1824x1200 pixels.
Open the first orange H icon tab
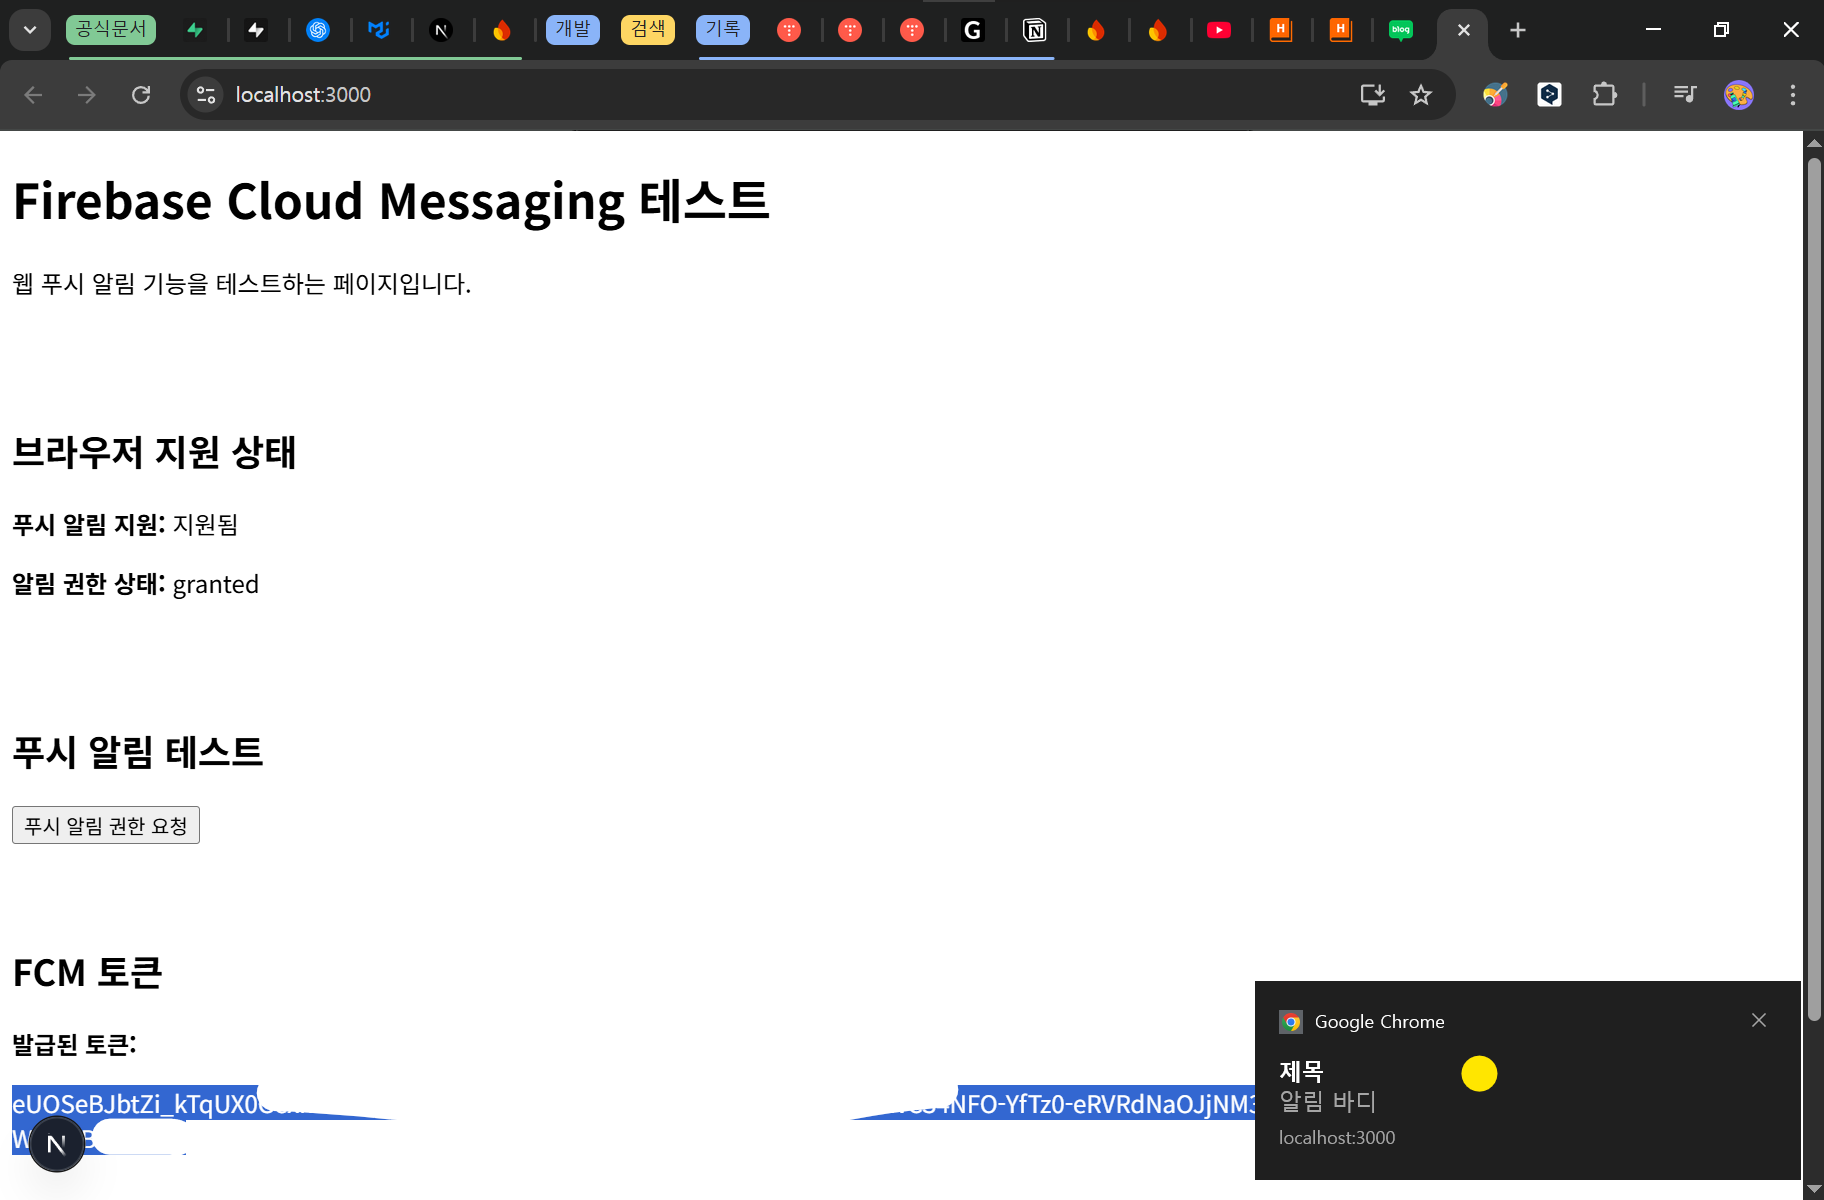[1281, 30]
